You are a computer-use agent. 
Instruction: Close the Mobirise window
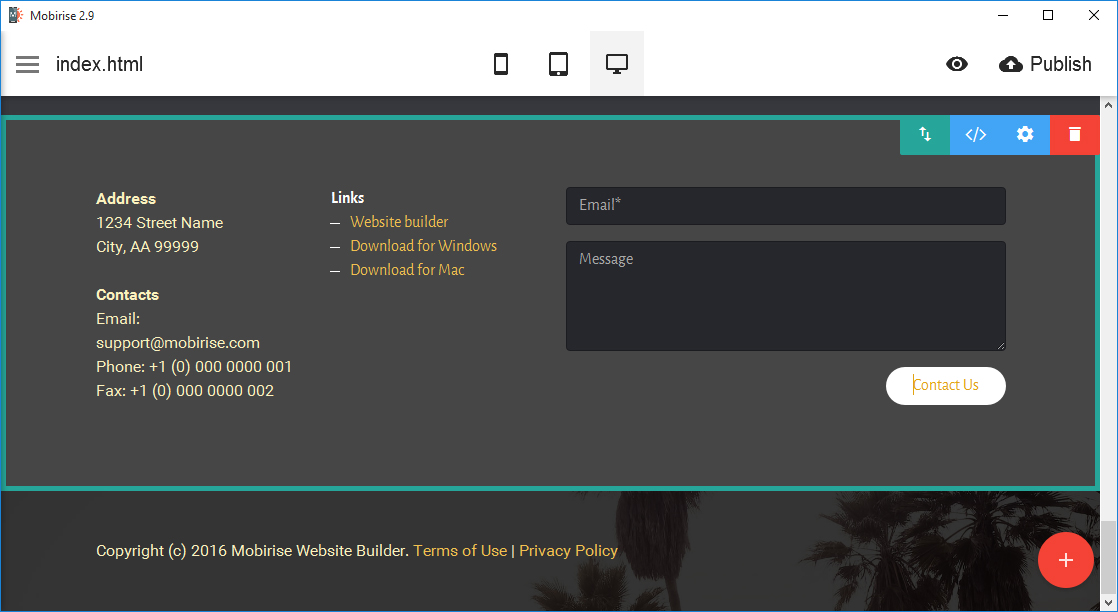pyautogui.click(x=1094, y=15)
